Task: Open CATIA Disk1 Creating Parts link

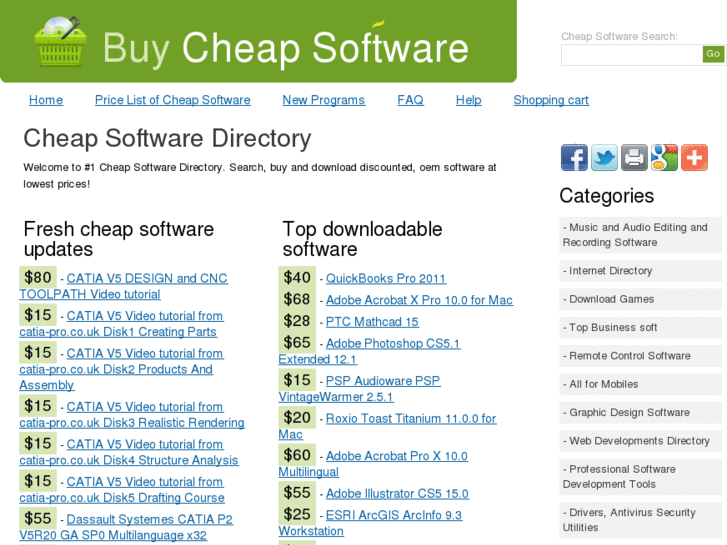Action: (121, 324)
